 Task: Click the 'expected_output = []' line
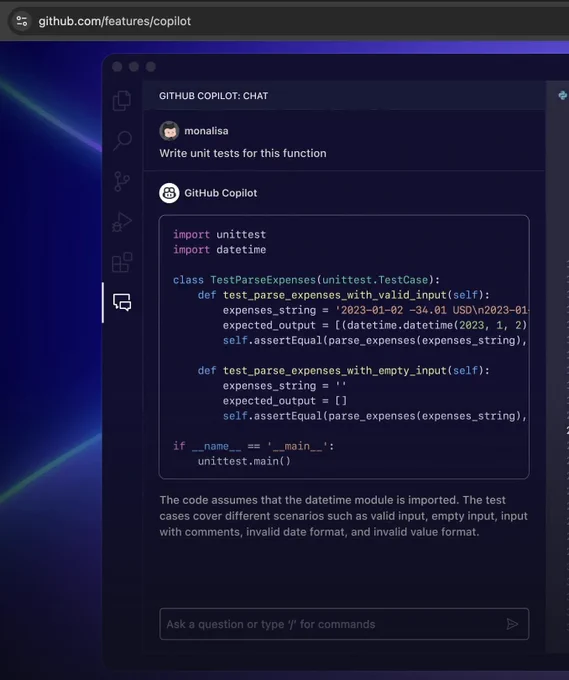click(285, 401)
